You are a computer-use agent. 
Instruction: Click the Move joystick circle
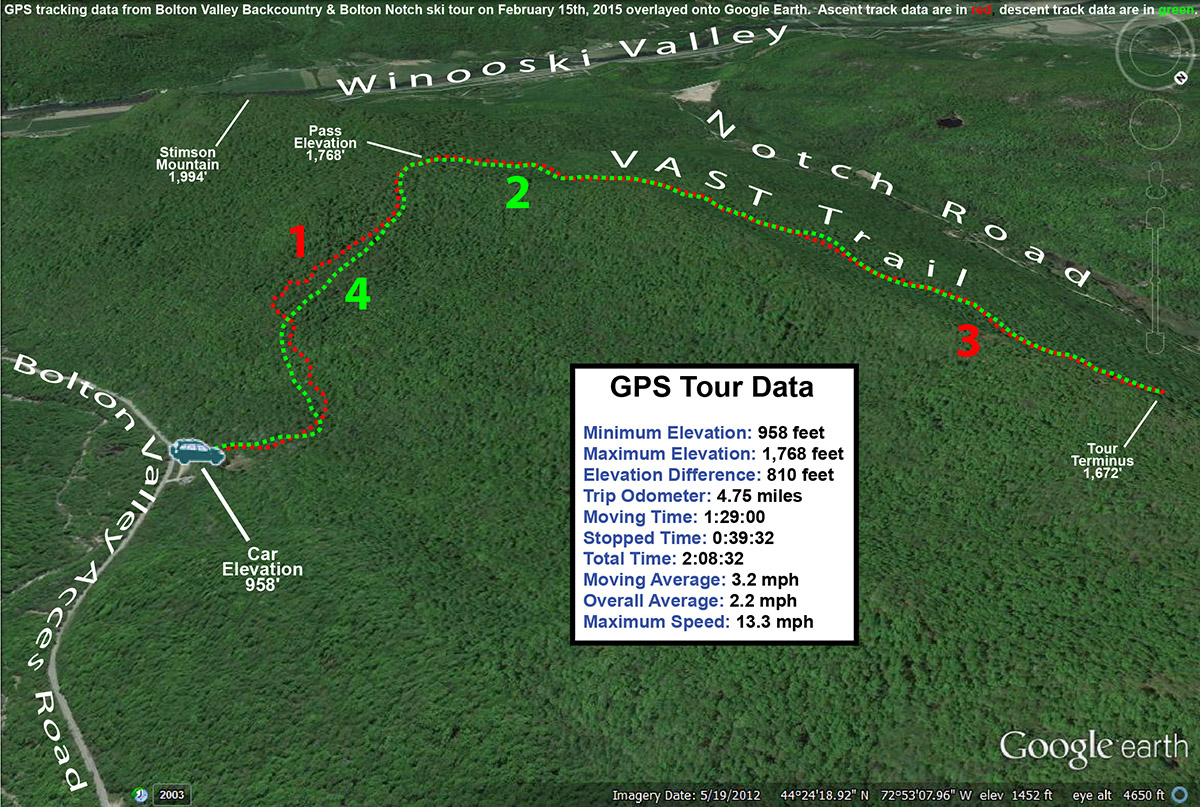[1154, 126]
